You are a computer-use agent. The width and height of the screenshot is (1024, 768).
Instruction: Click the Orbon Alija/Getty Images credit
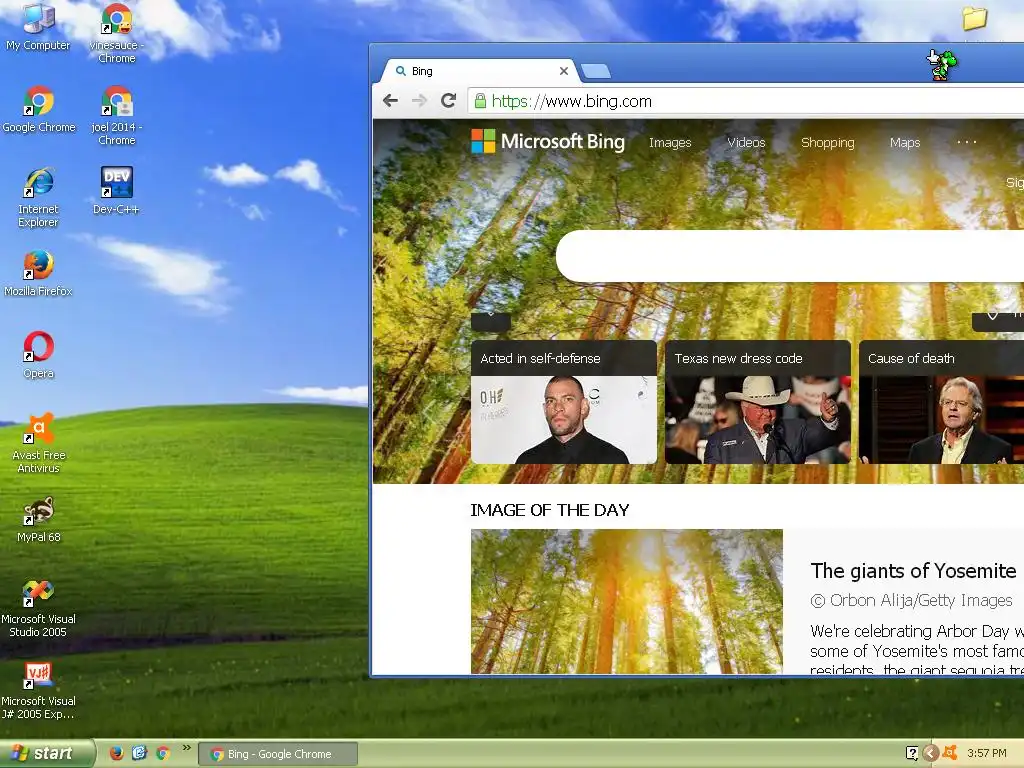tap(911, 601)
